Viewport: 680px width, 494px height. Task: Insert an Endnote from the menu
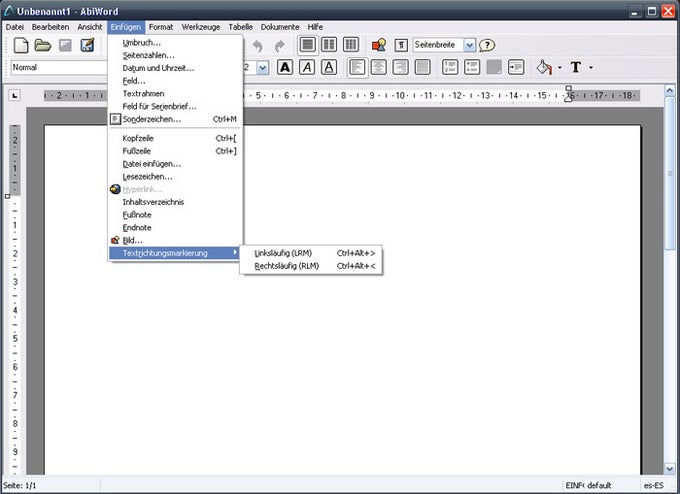(175, 227)
